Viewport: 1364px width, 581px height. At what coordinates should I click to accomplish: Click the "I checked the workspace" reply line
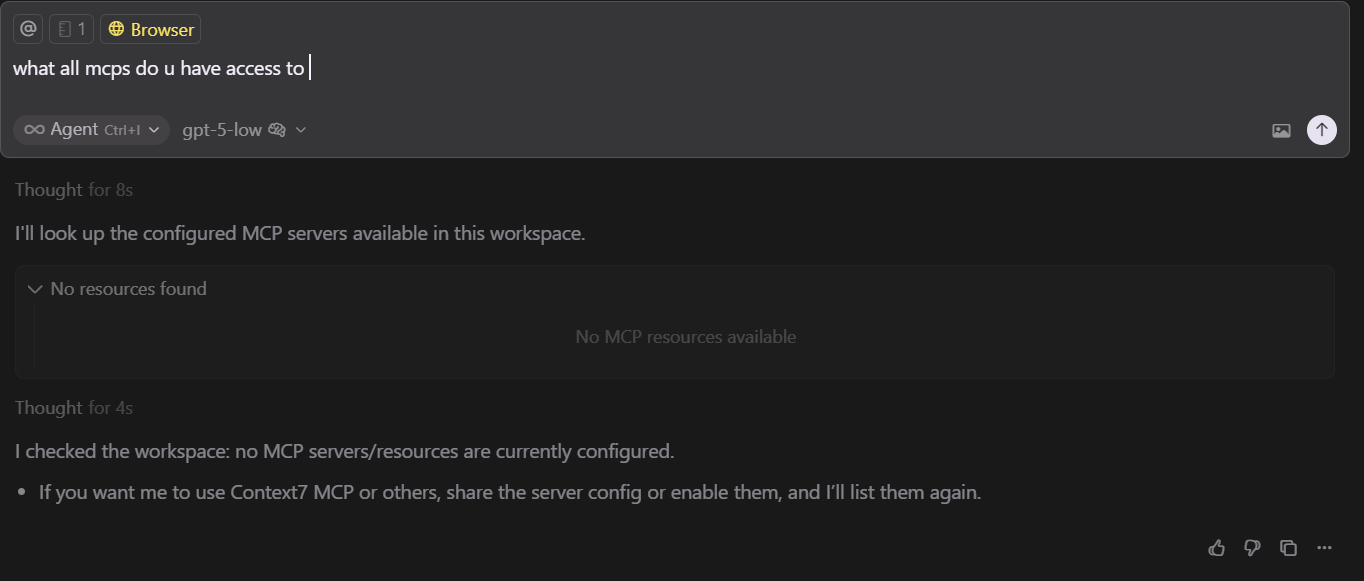[344, 451]
